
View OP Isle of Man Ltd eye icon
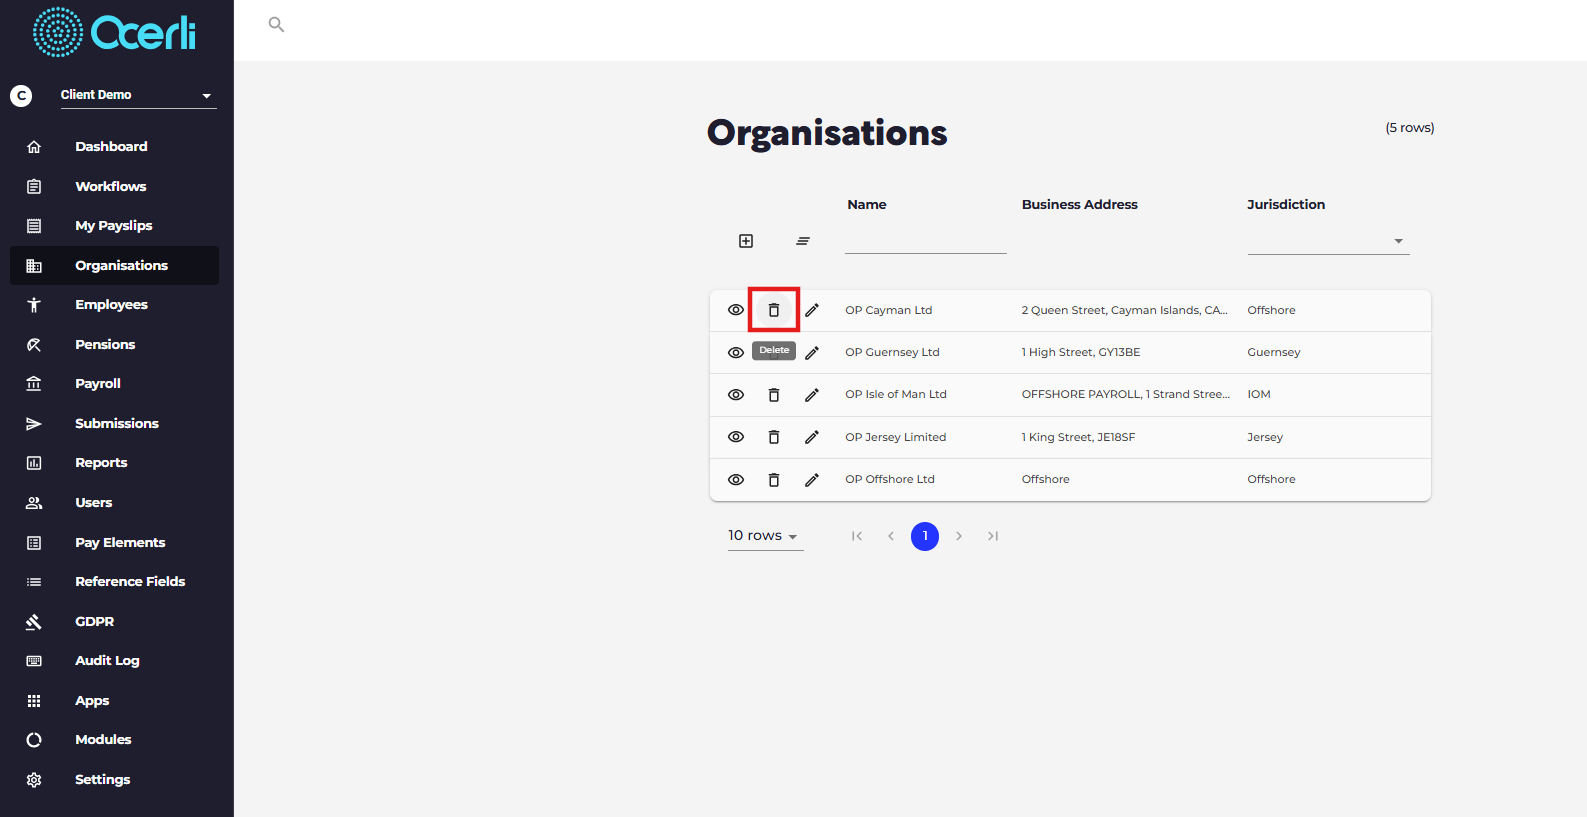click(x=736, y=395)
